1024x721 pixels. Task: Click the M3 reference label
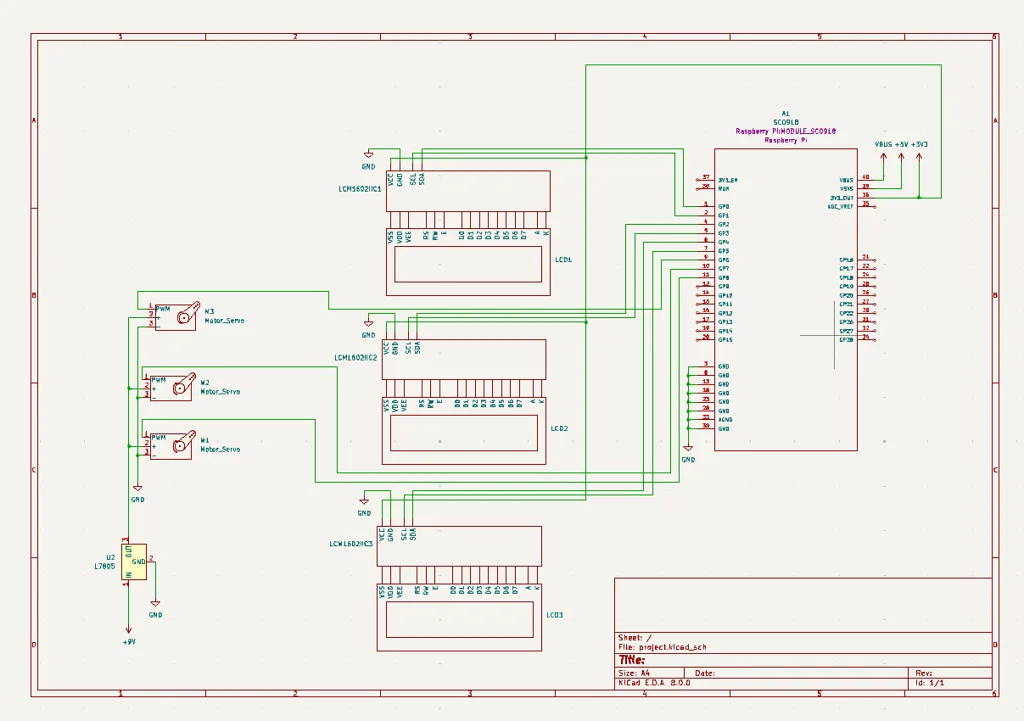pos(209,312)
